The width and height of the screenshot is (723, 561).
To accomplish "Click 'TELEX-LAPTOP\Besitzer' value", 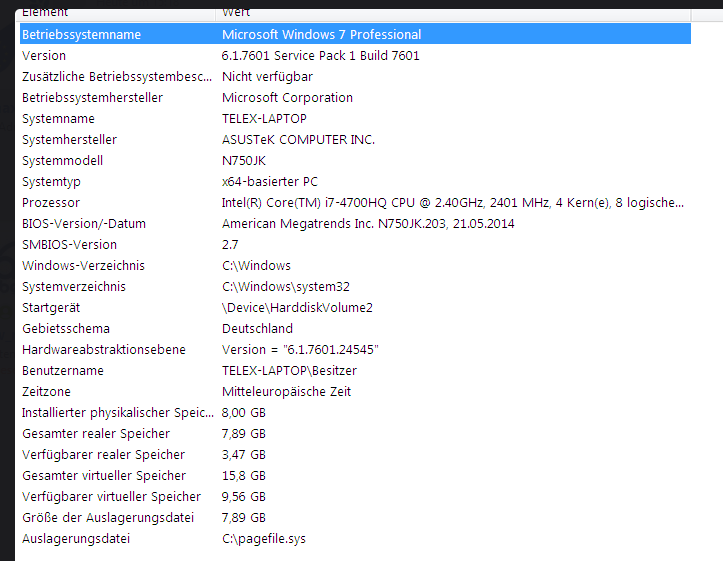I will click(290, 371).
